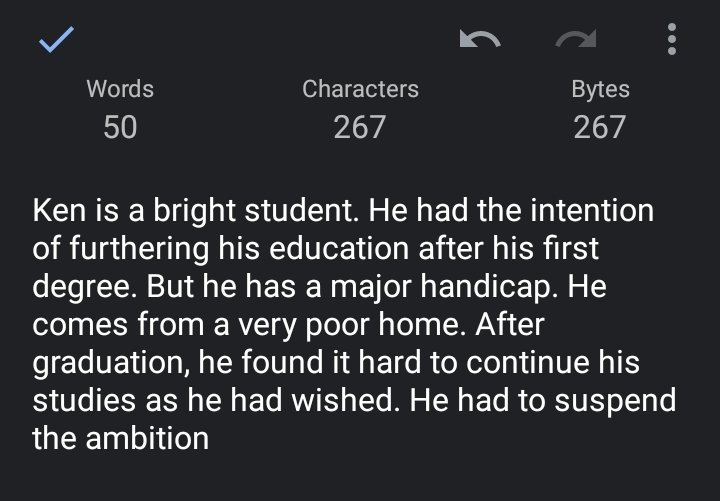Undo the last edit
This screenshot has width=720, height=501.
[480, 39]
